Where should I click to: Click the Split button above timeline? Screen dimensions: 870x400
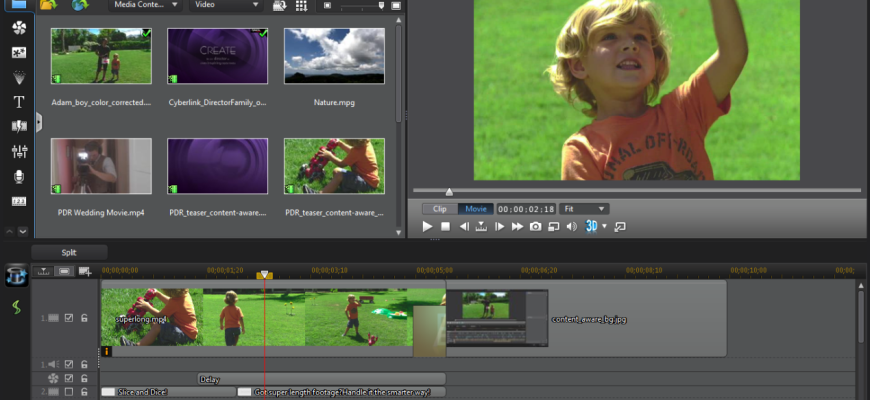coord(68,253)
